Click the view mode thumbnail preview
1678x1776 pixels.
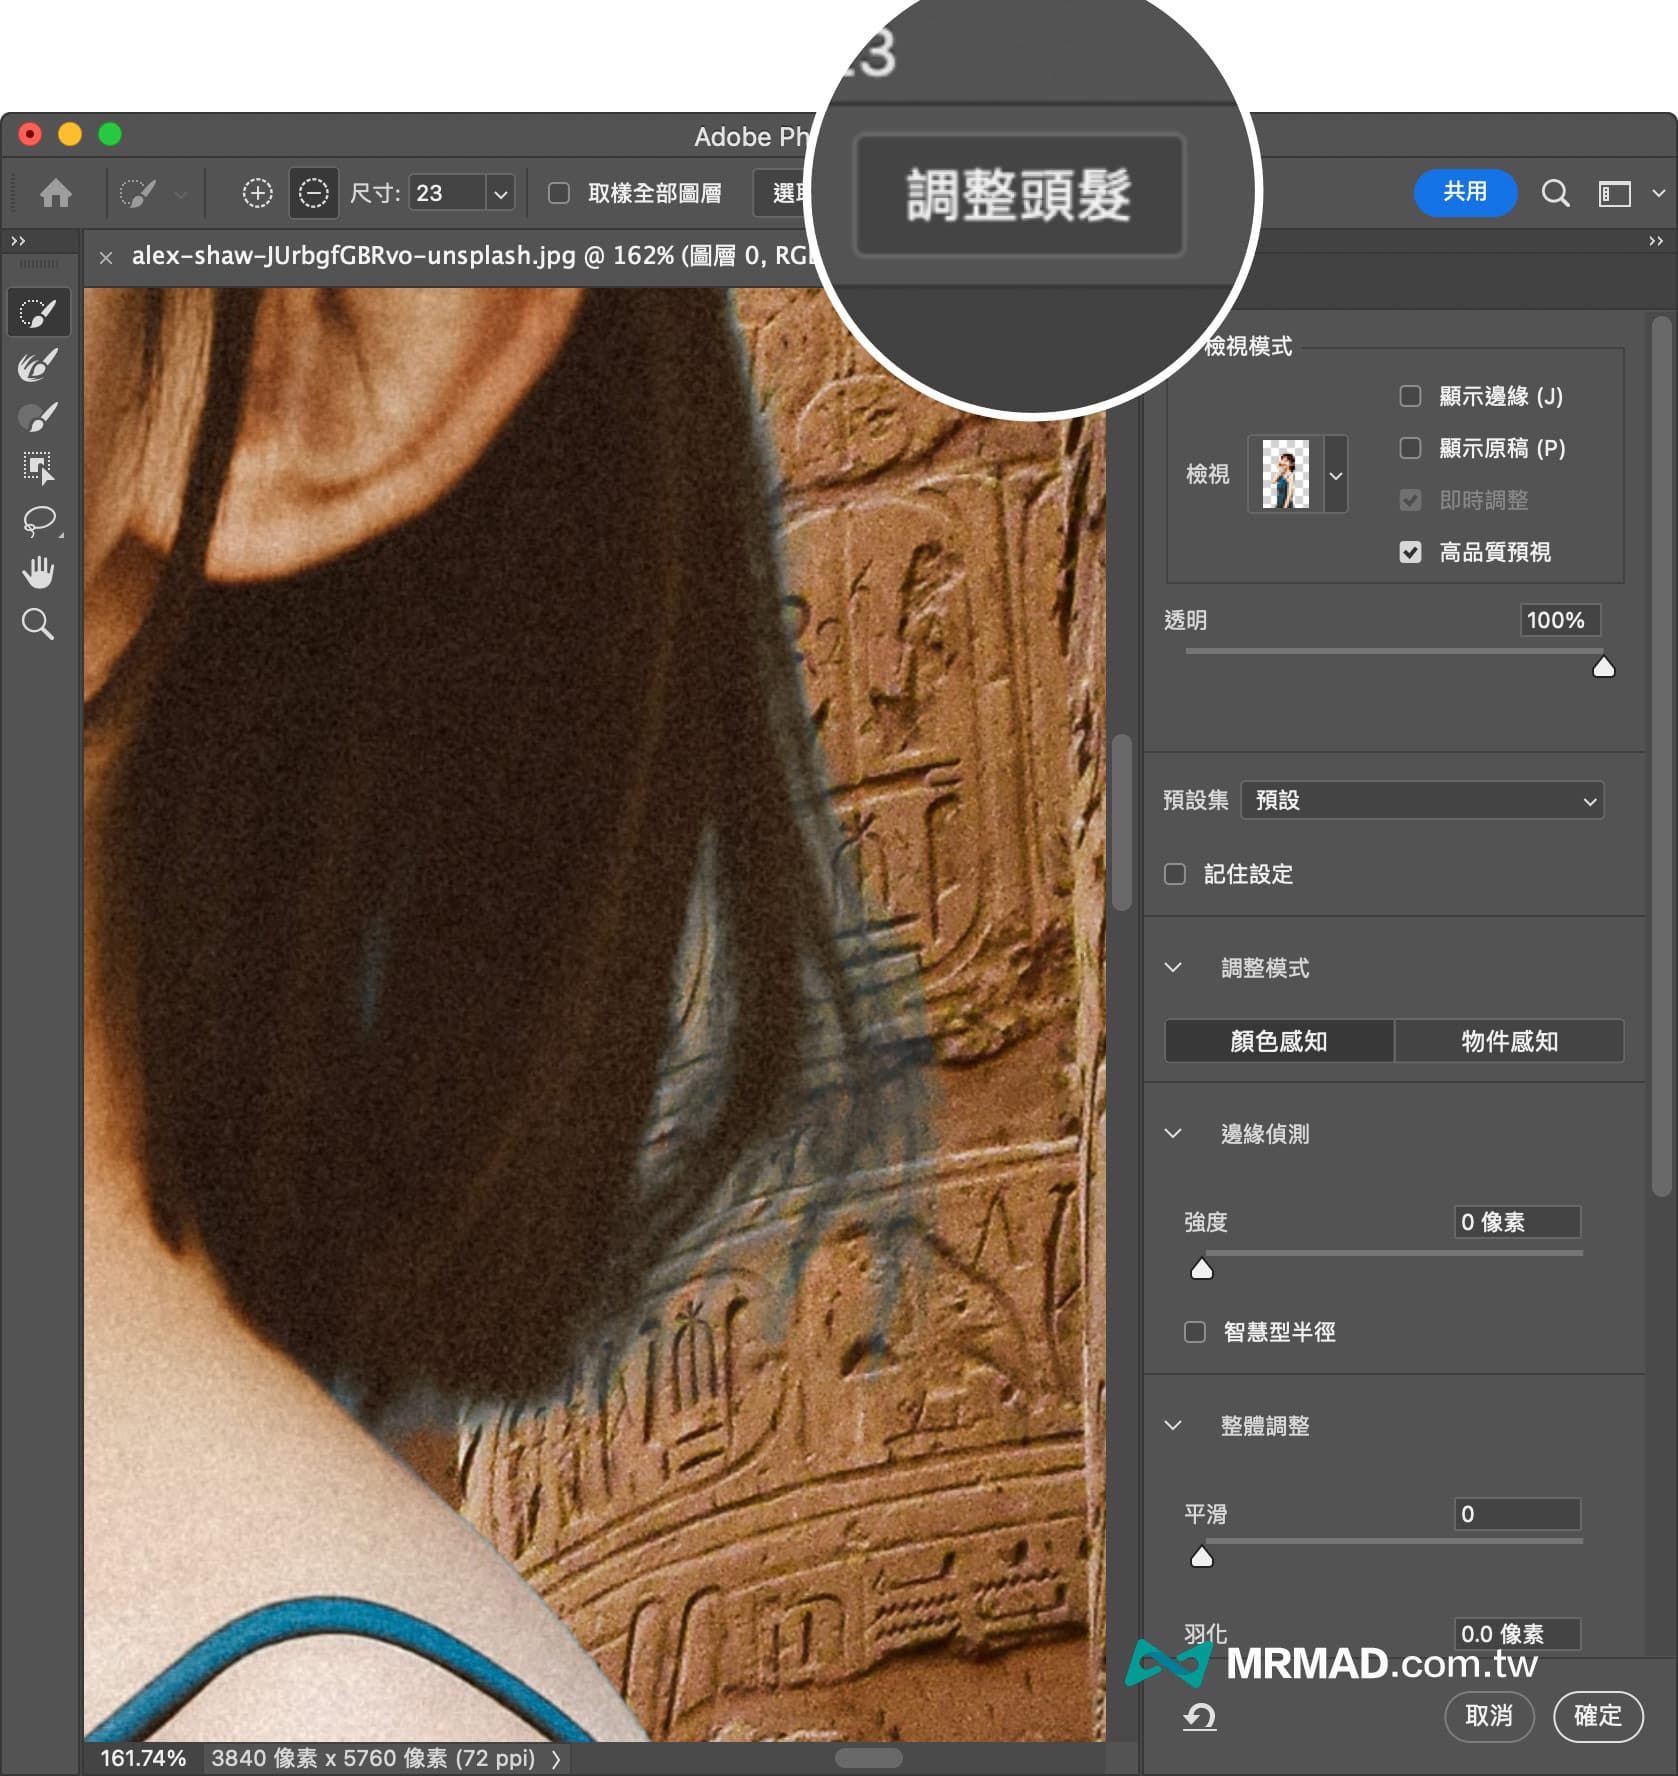1285,474
